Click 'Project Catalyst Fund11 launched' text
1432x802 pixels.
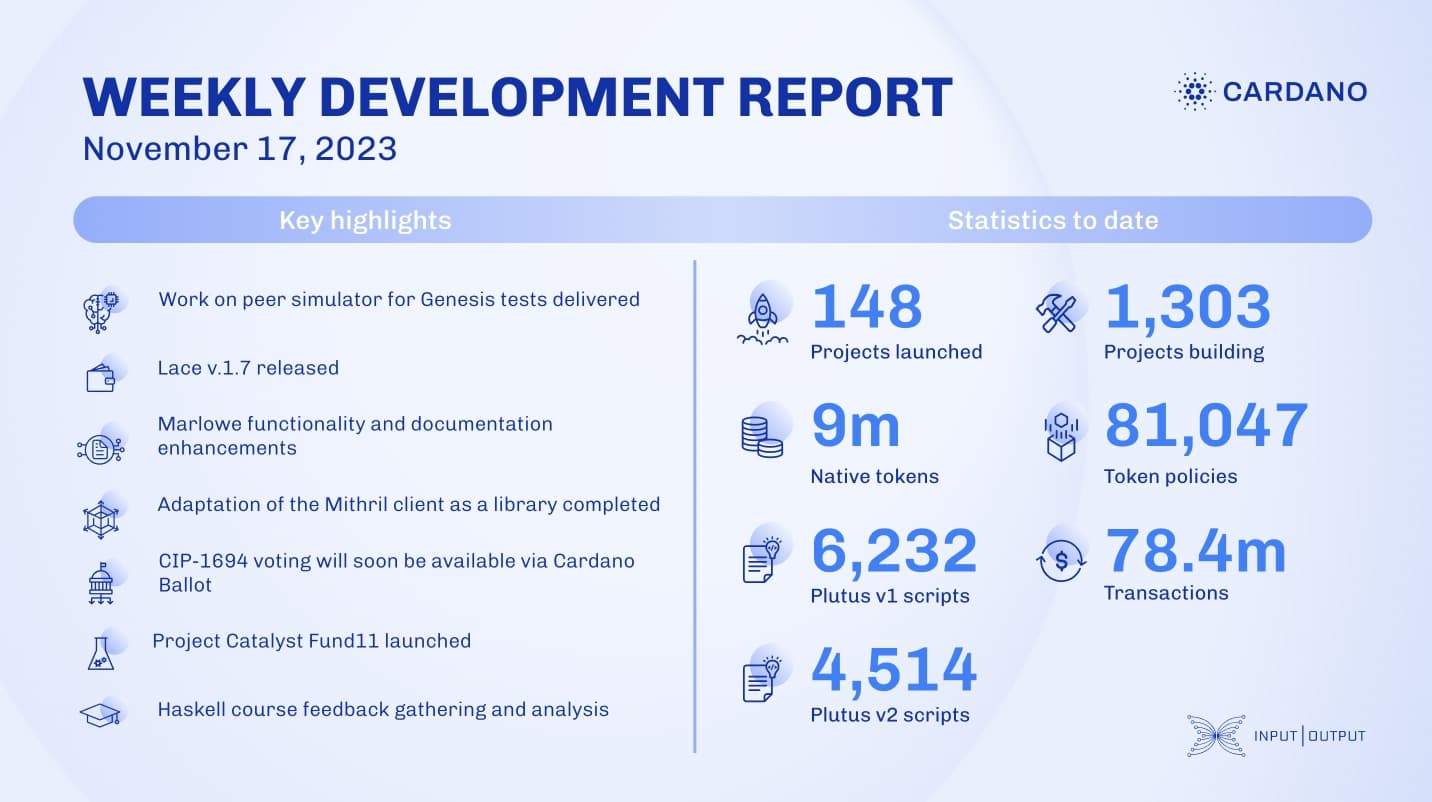(x=312, y=641)
